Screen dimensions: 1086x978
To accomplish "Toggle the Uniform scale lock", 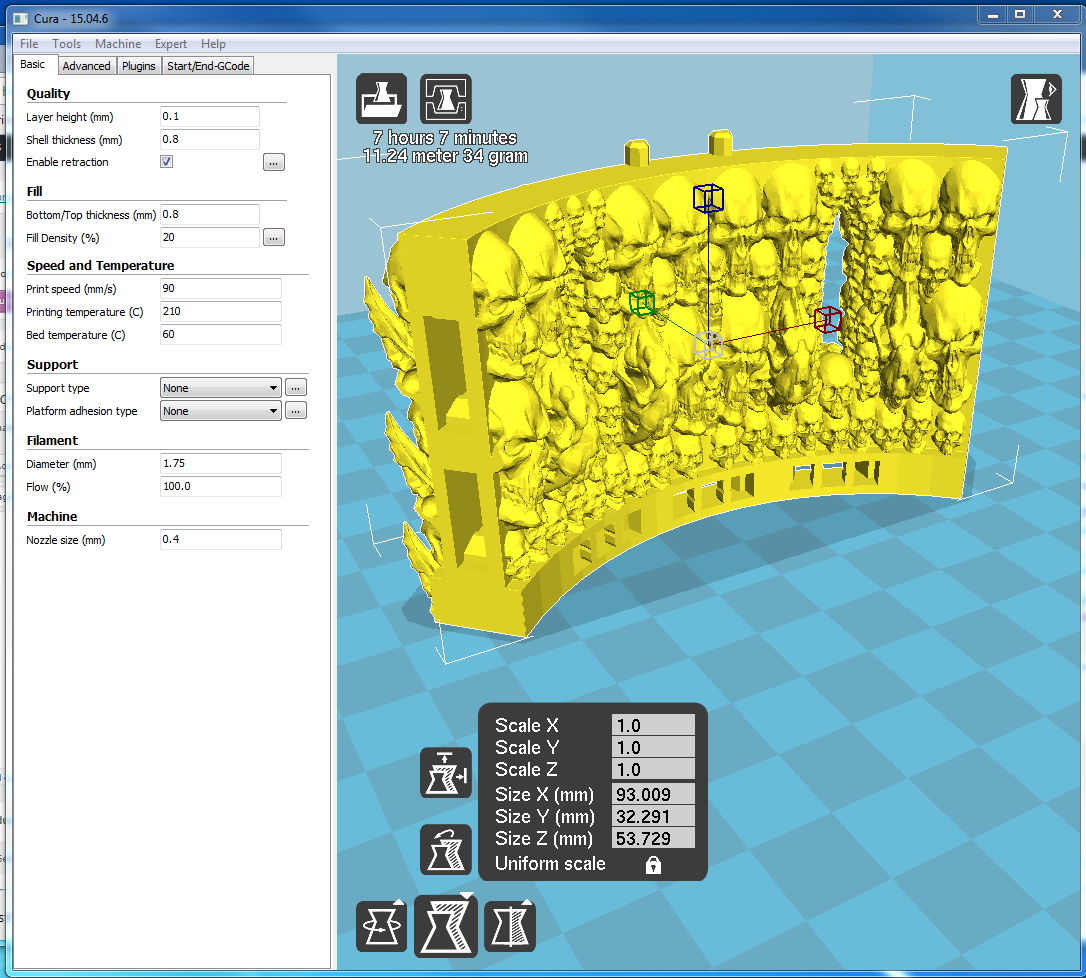I will click(x=652, y=865).
